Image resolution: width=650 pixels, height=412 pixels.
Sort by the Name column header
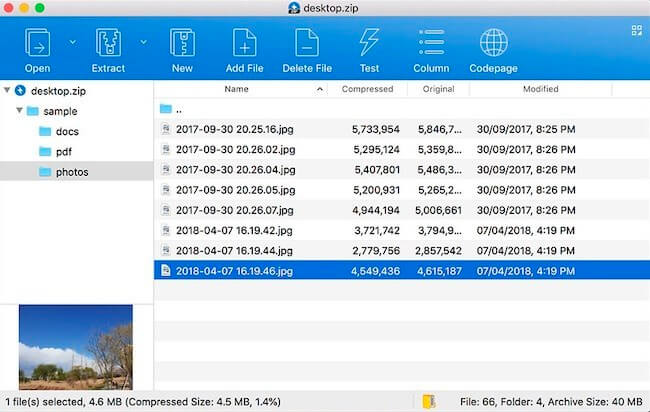coord(236,89)
